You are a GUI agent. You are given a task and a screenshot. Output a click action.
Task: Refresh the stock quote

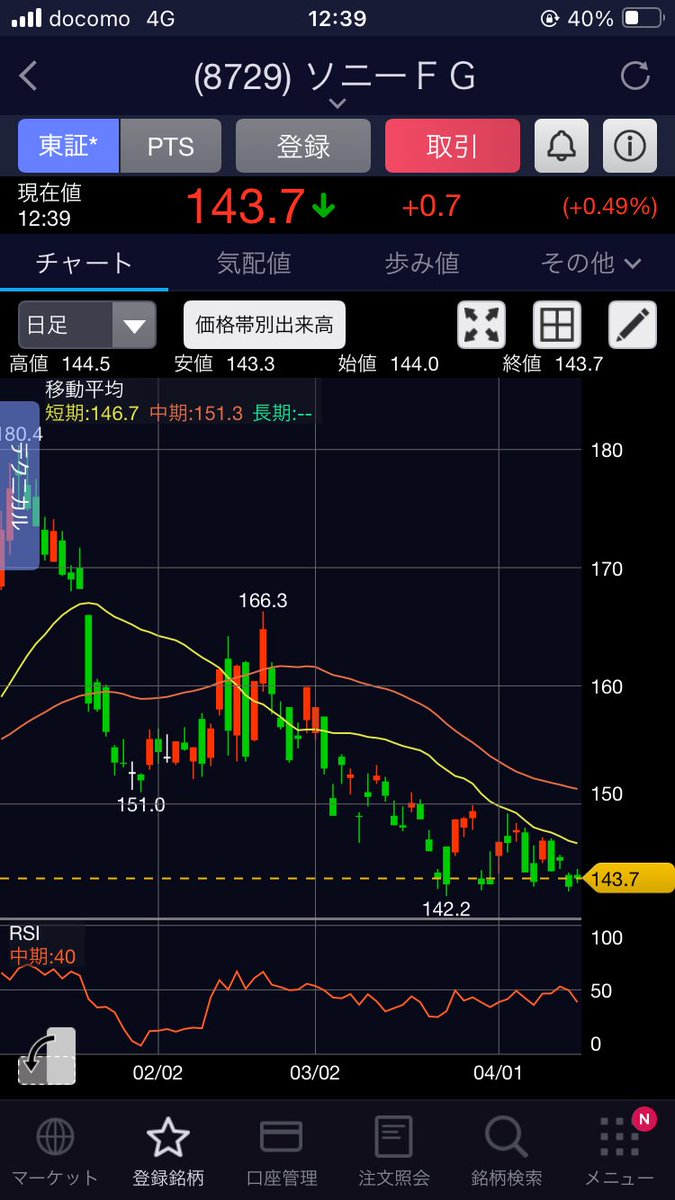coord(635,76)
